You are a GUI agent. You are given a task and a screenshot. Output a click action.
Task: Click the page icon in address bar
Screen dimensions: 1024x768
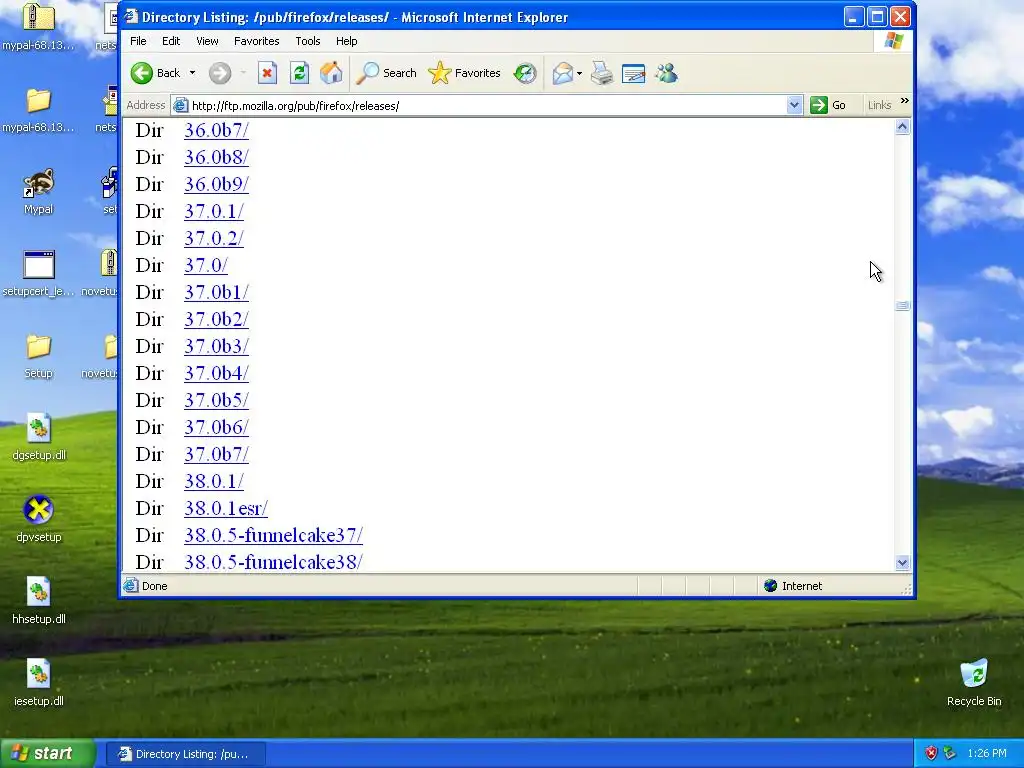[181, 105]
